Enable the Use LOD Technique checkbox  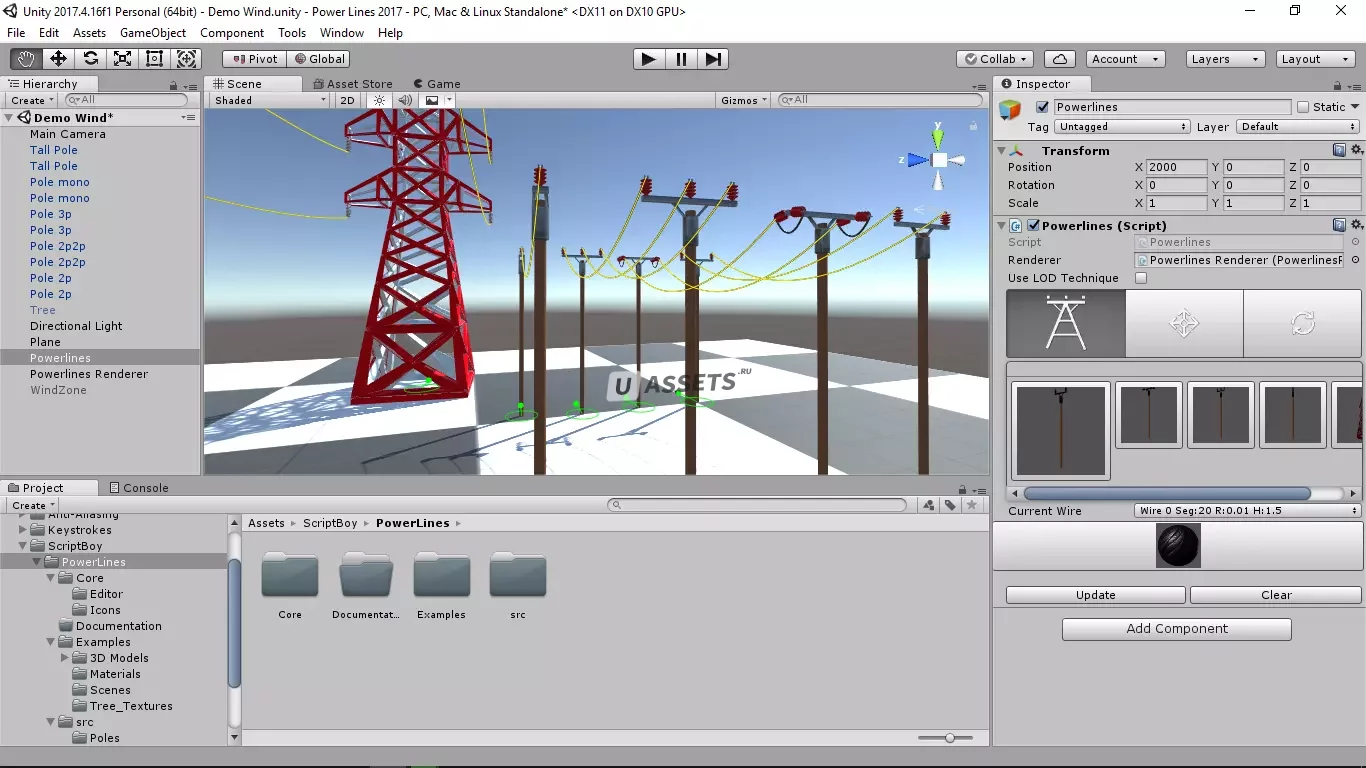[1141, 278]
